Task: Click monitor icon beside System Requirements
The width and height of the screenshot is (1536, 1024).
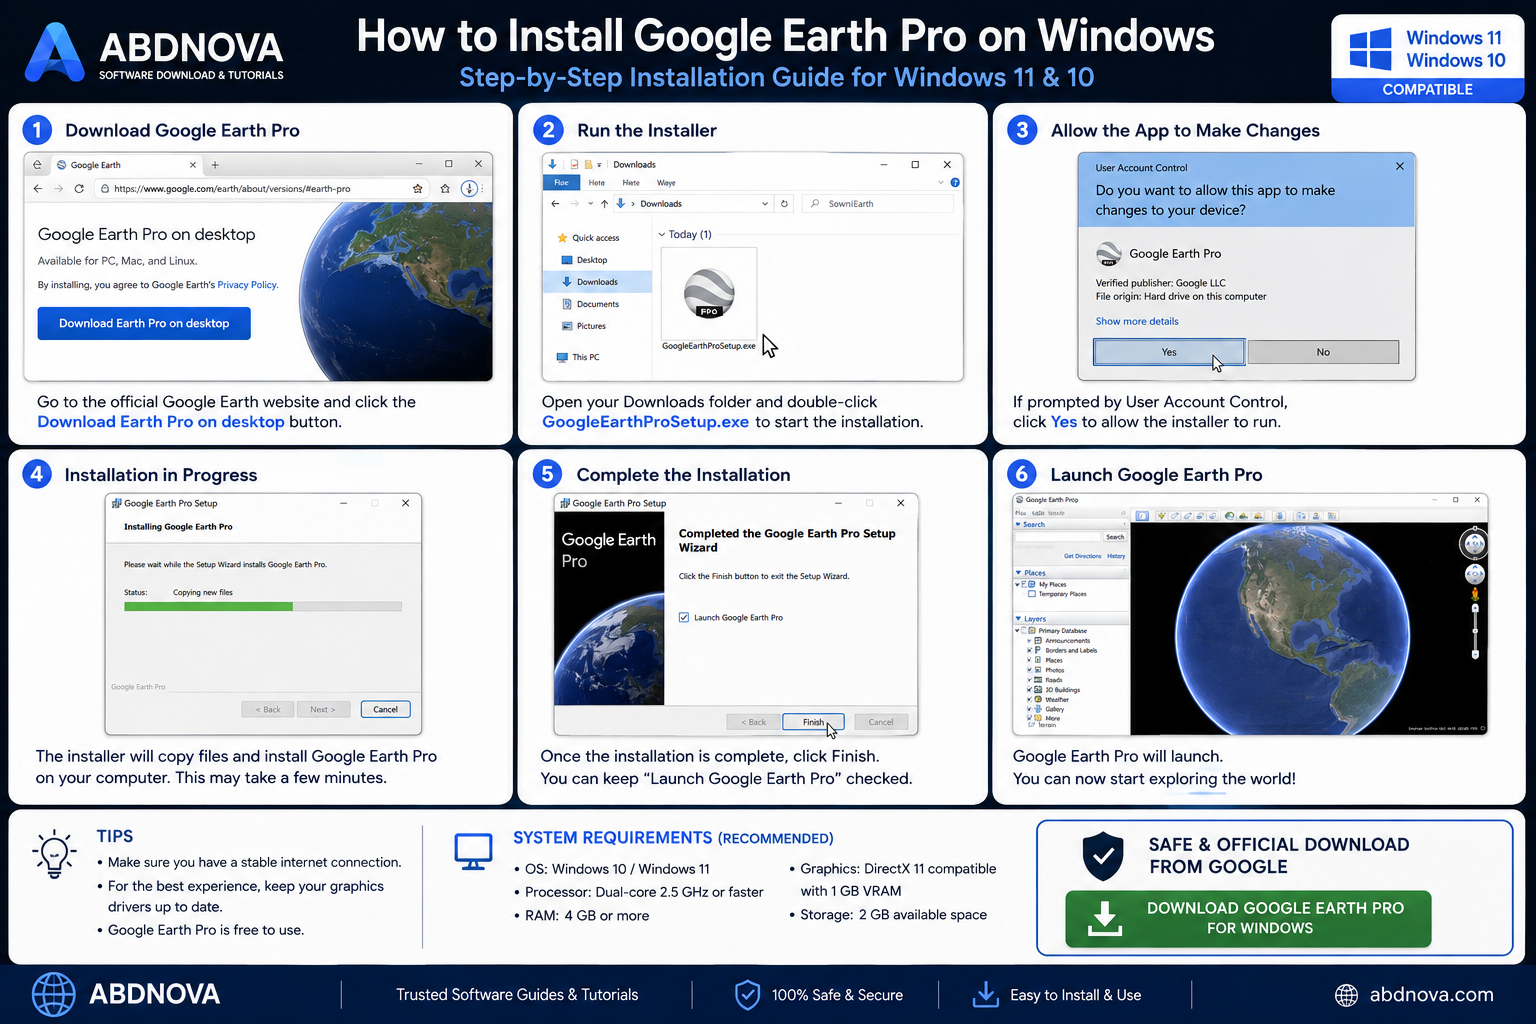Action: [473, 852]
